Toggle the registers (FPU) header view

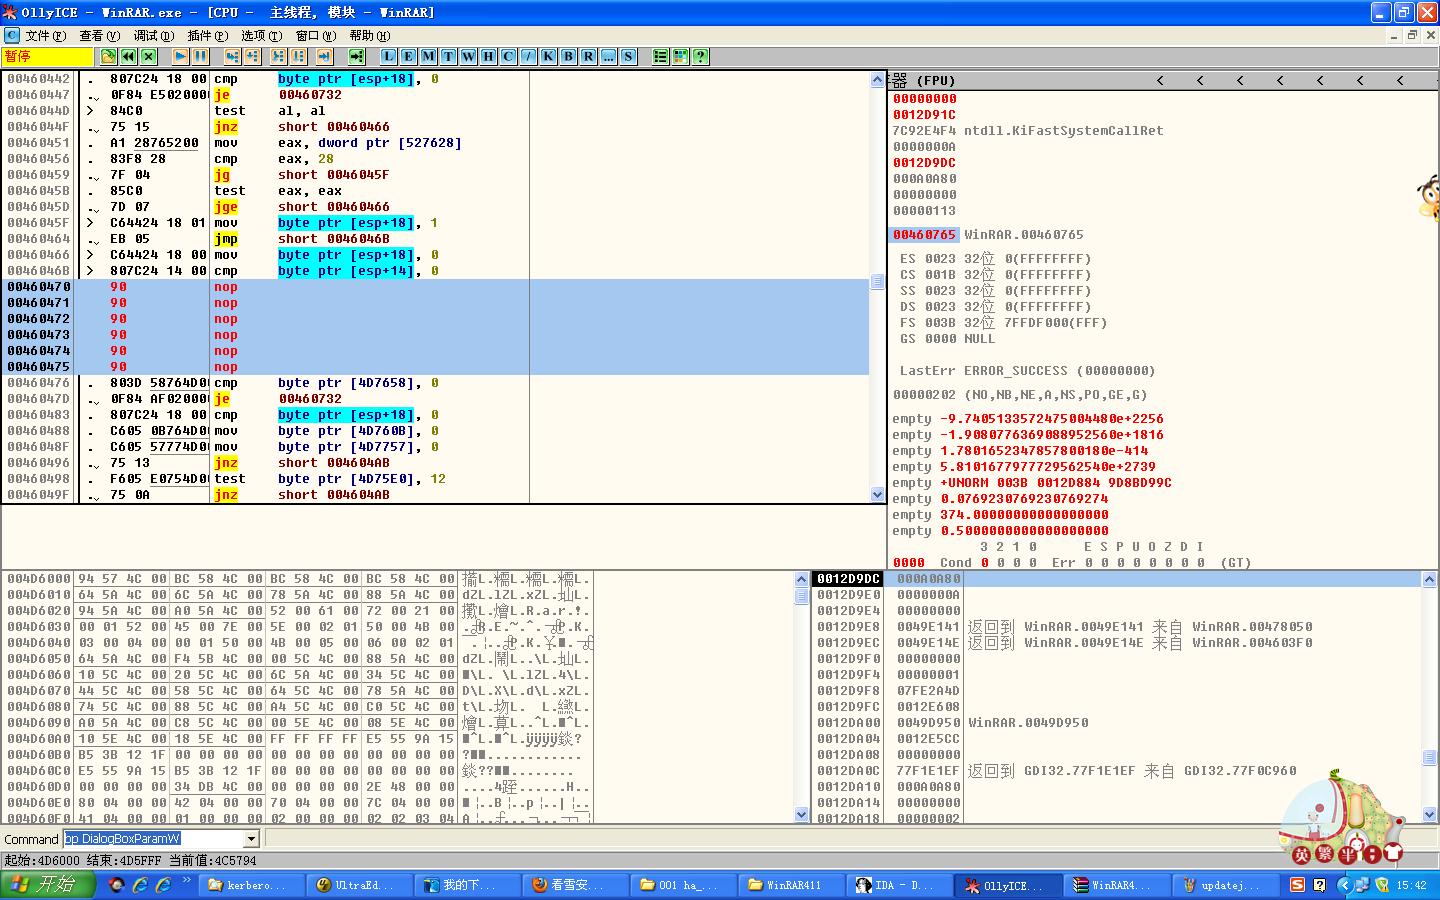923,80
